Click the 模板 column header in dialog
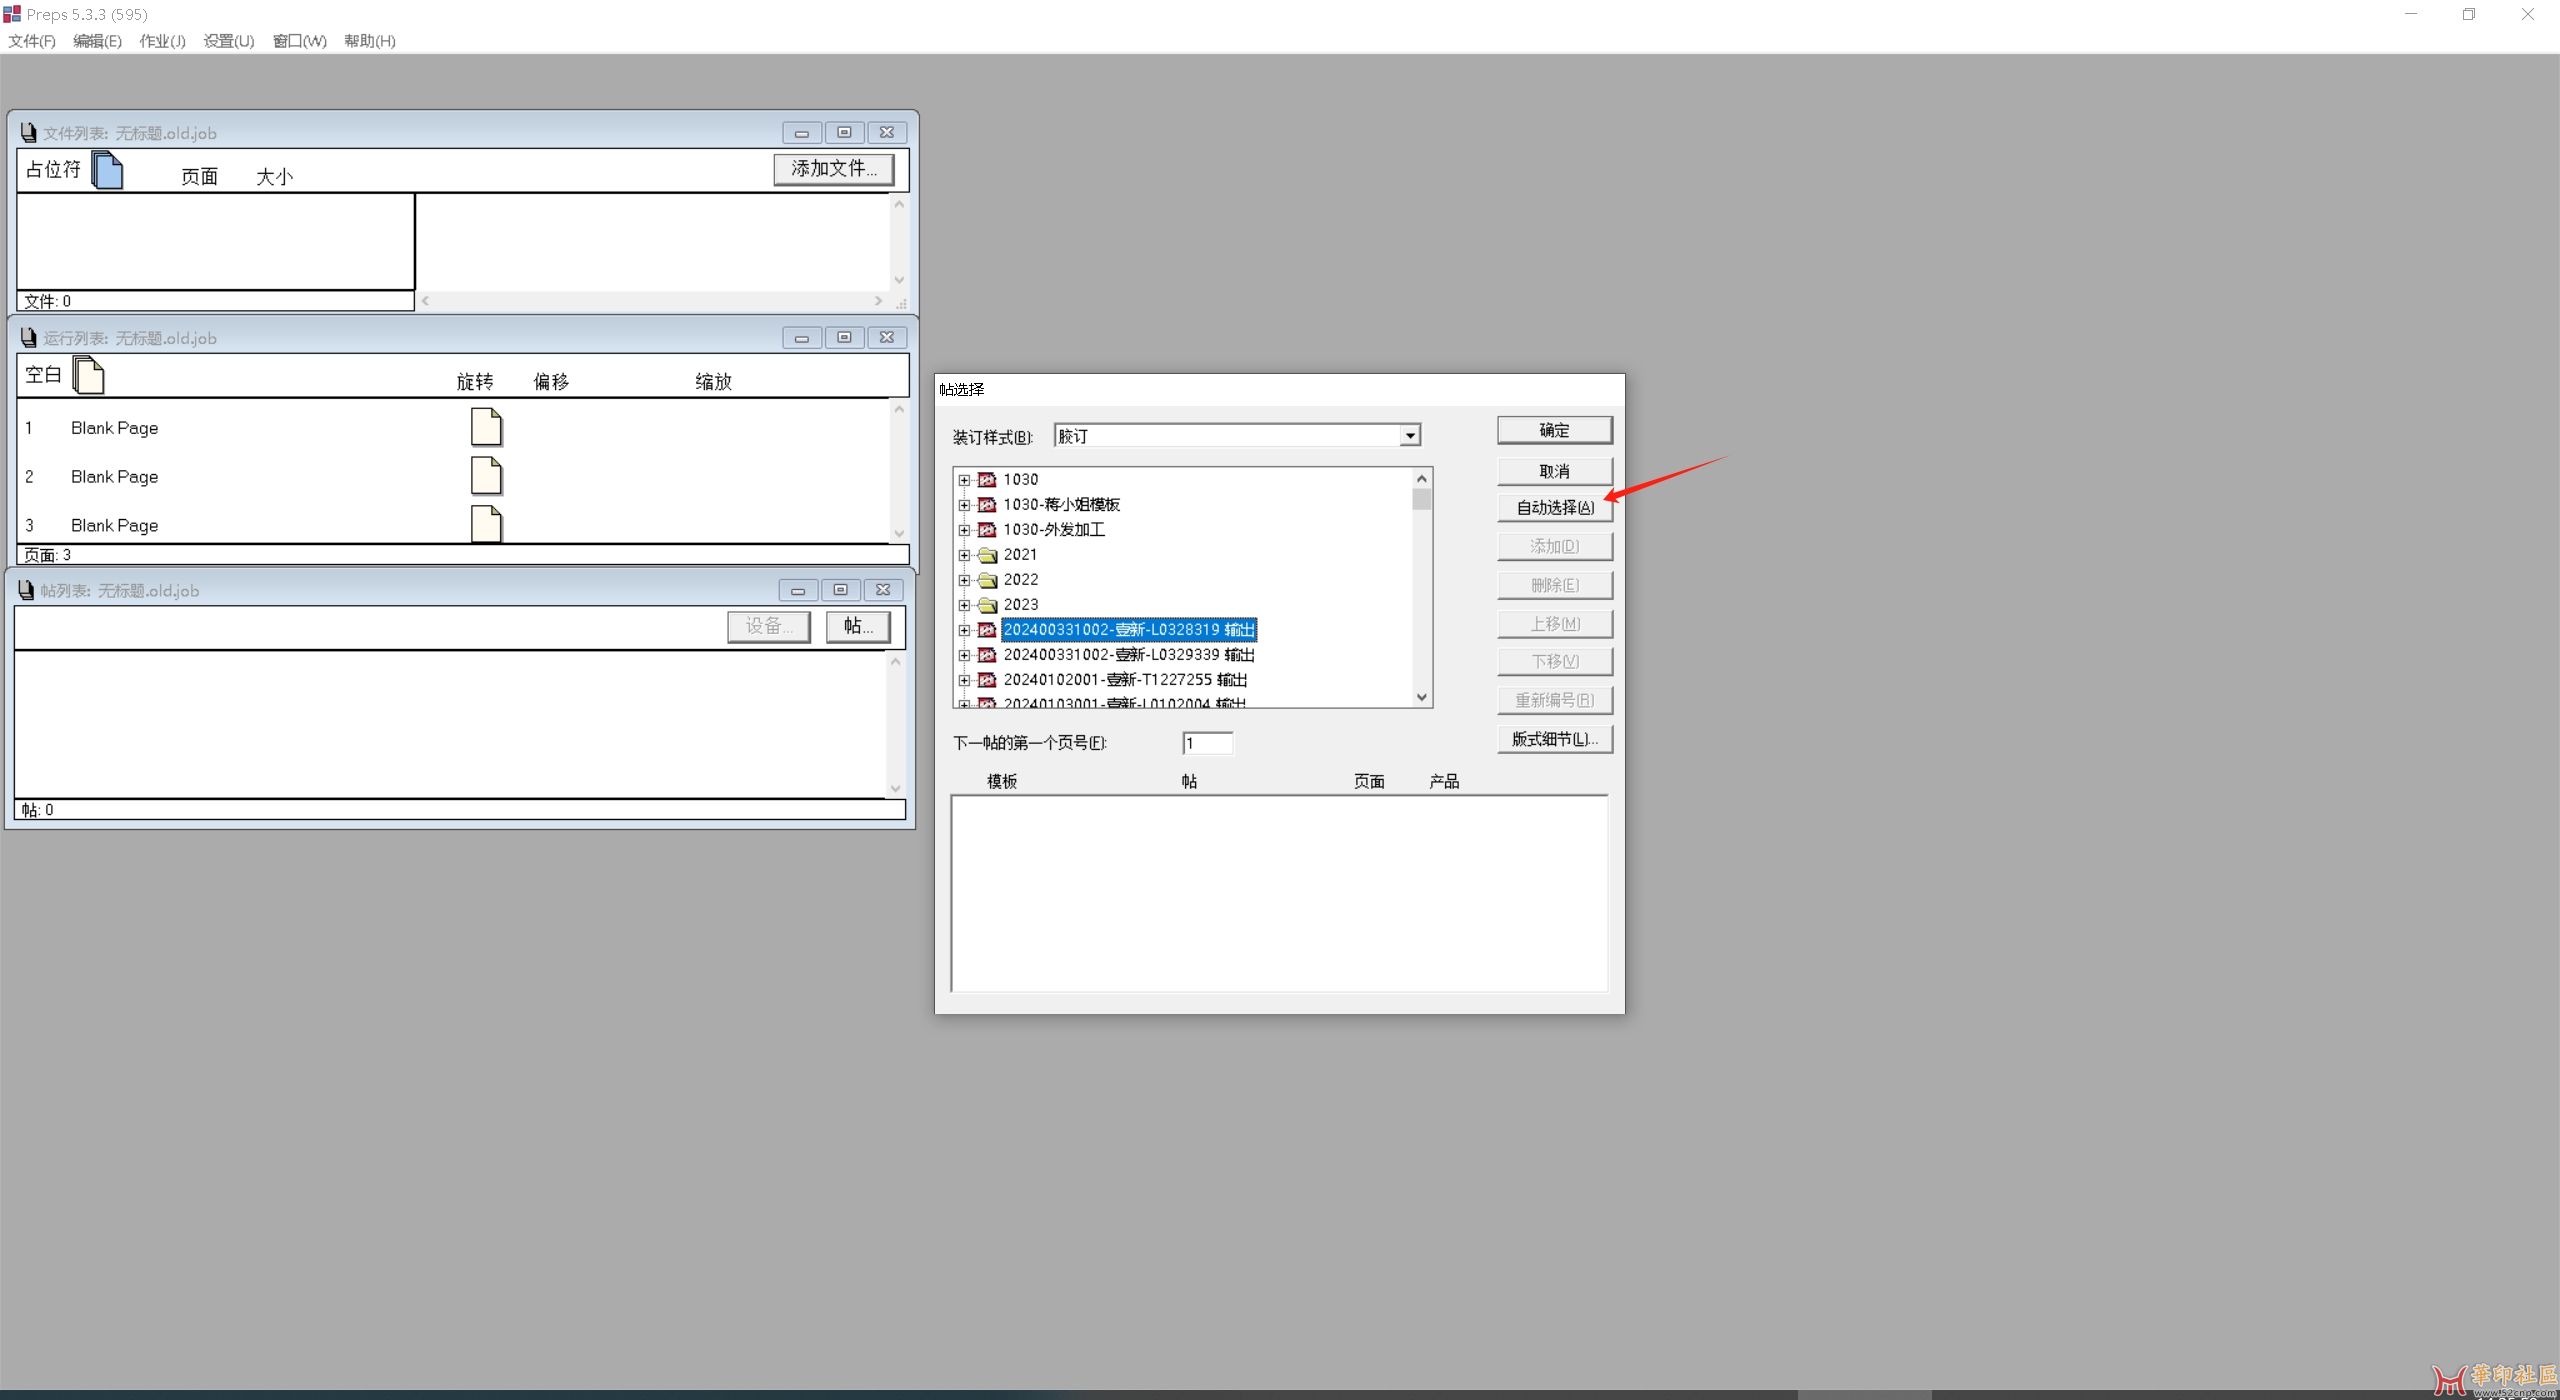The height and width of the screenshot is (1400, 2560). (x=1002, y=782)
